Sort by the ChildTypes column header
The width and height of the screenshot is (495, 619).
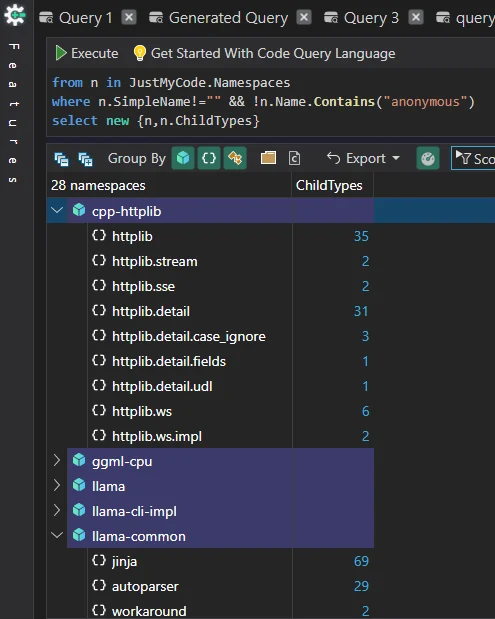[332, 185]
